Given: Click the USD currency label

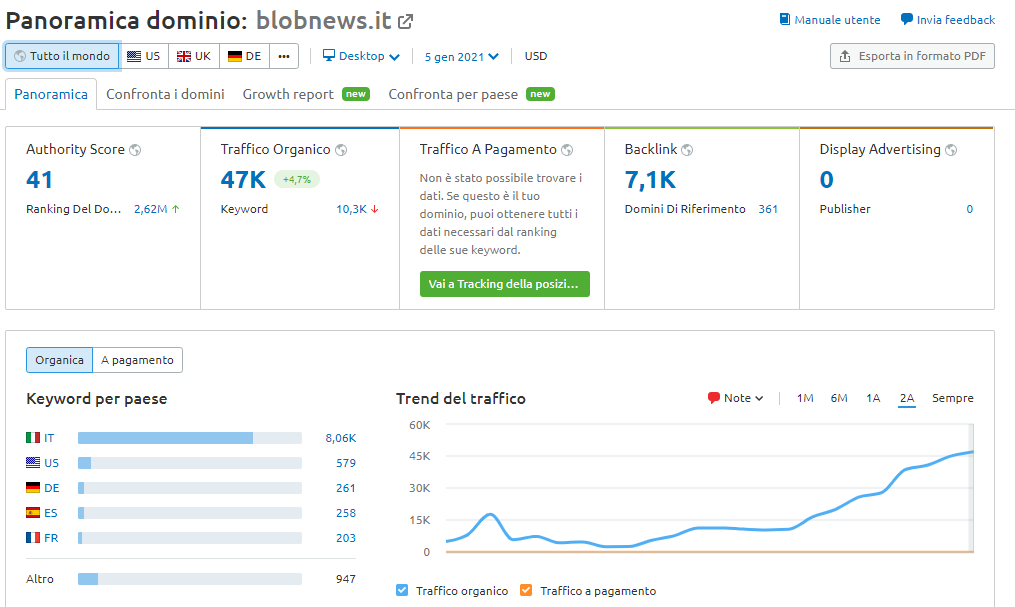Looking at the screenshot, I should pyautogui.click(x=535, y=56).
